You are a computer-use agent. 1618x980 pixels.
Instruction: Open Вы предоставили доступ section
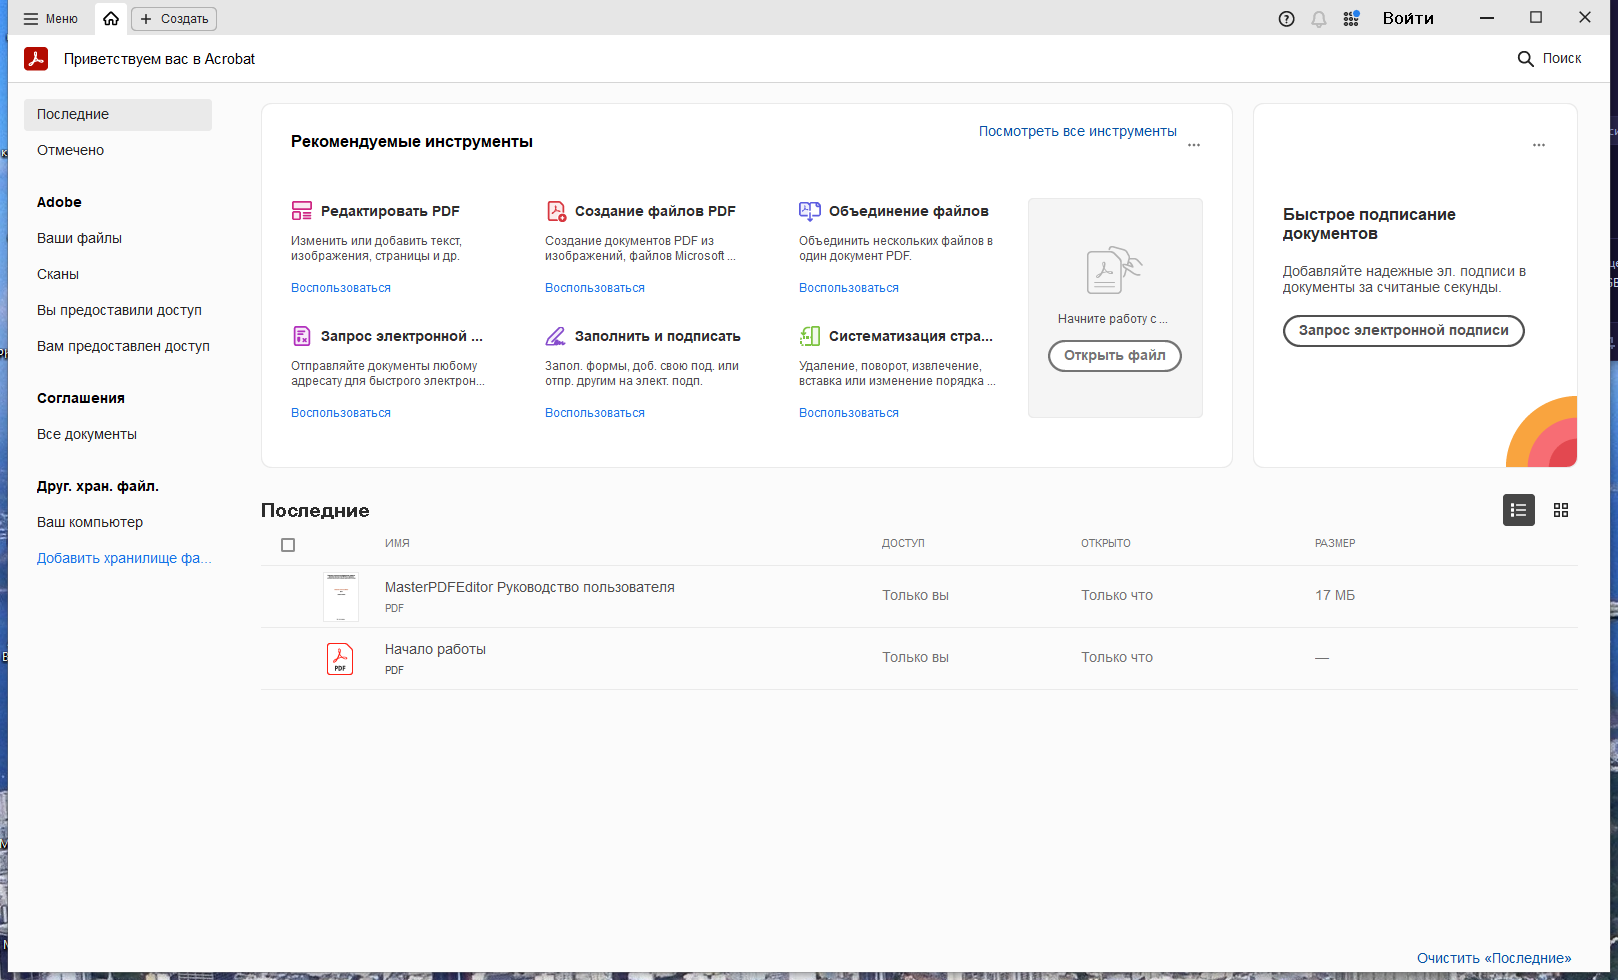tap(119, 310)
